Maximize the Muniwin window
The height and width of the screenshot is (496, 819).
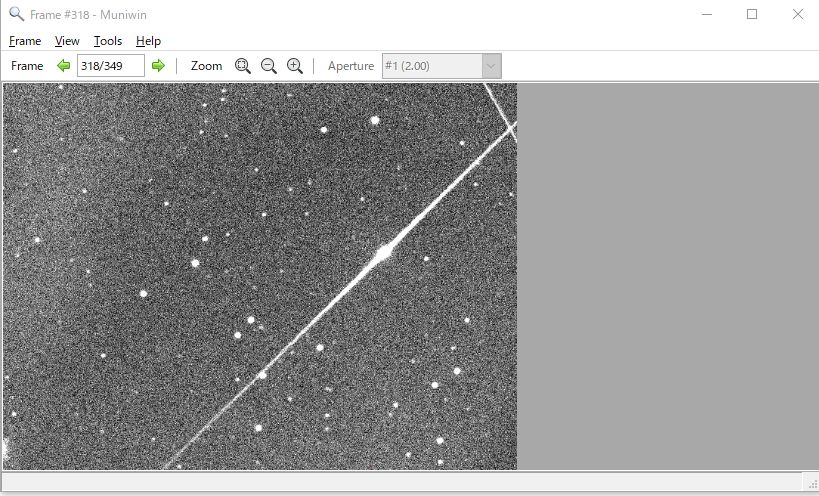tap(752, 14)
